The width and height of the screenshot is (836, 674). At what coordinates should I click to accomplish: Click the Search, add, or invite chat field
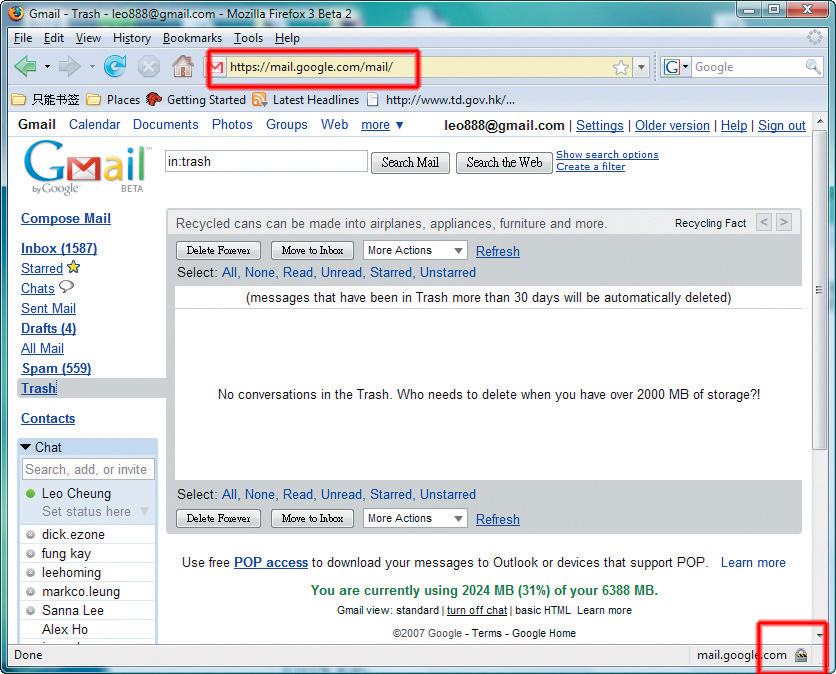(x=88, y=469)
